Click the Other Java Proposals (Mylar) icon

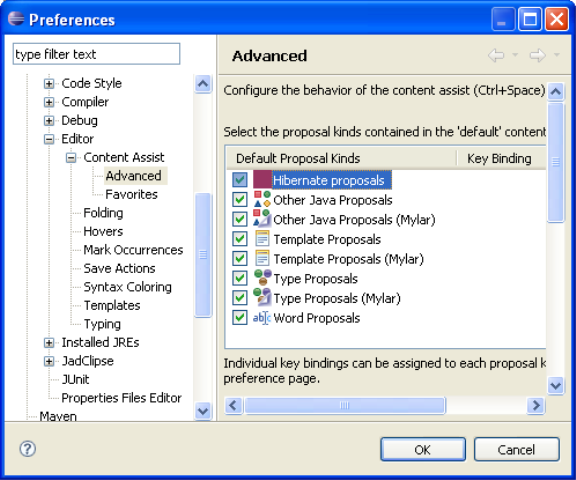(x=262, y=219)
